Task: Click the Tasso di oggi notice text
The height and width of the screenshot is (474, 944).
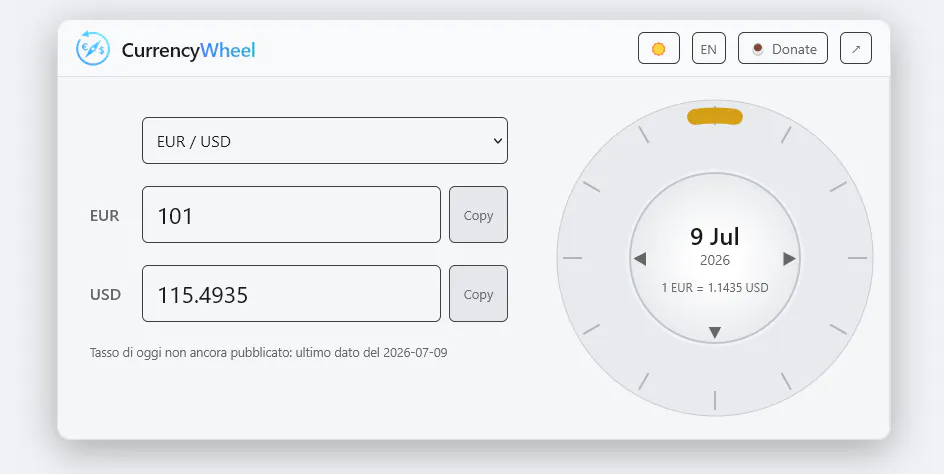Action: (x=269, y=352)
